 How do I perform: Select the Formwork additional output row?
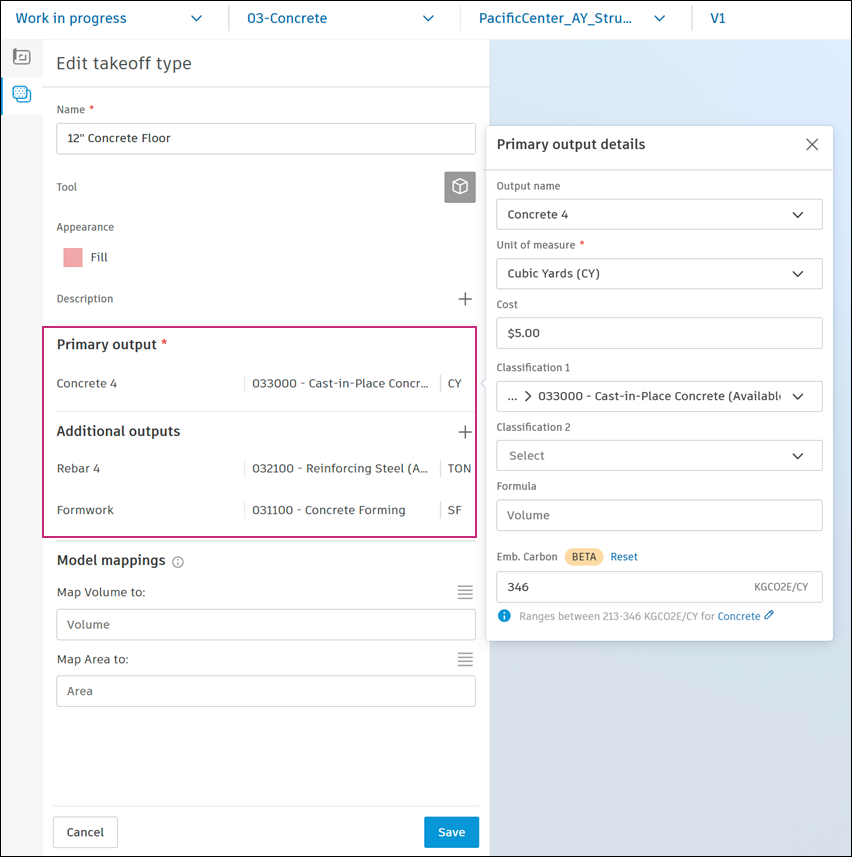[x=260, y=510]
